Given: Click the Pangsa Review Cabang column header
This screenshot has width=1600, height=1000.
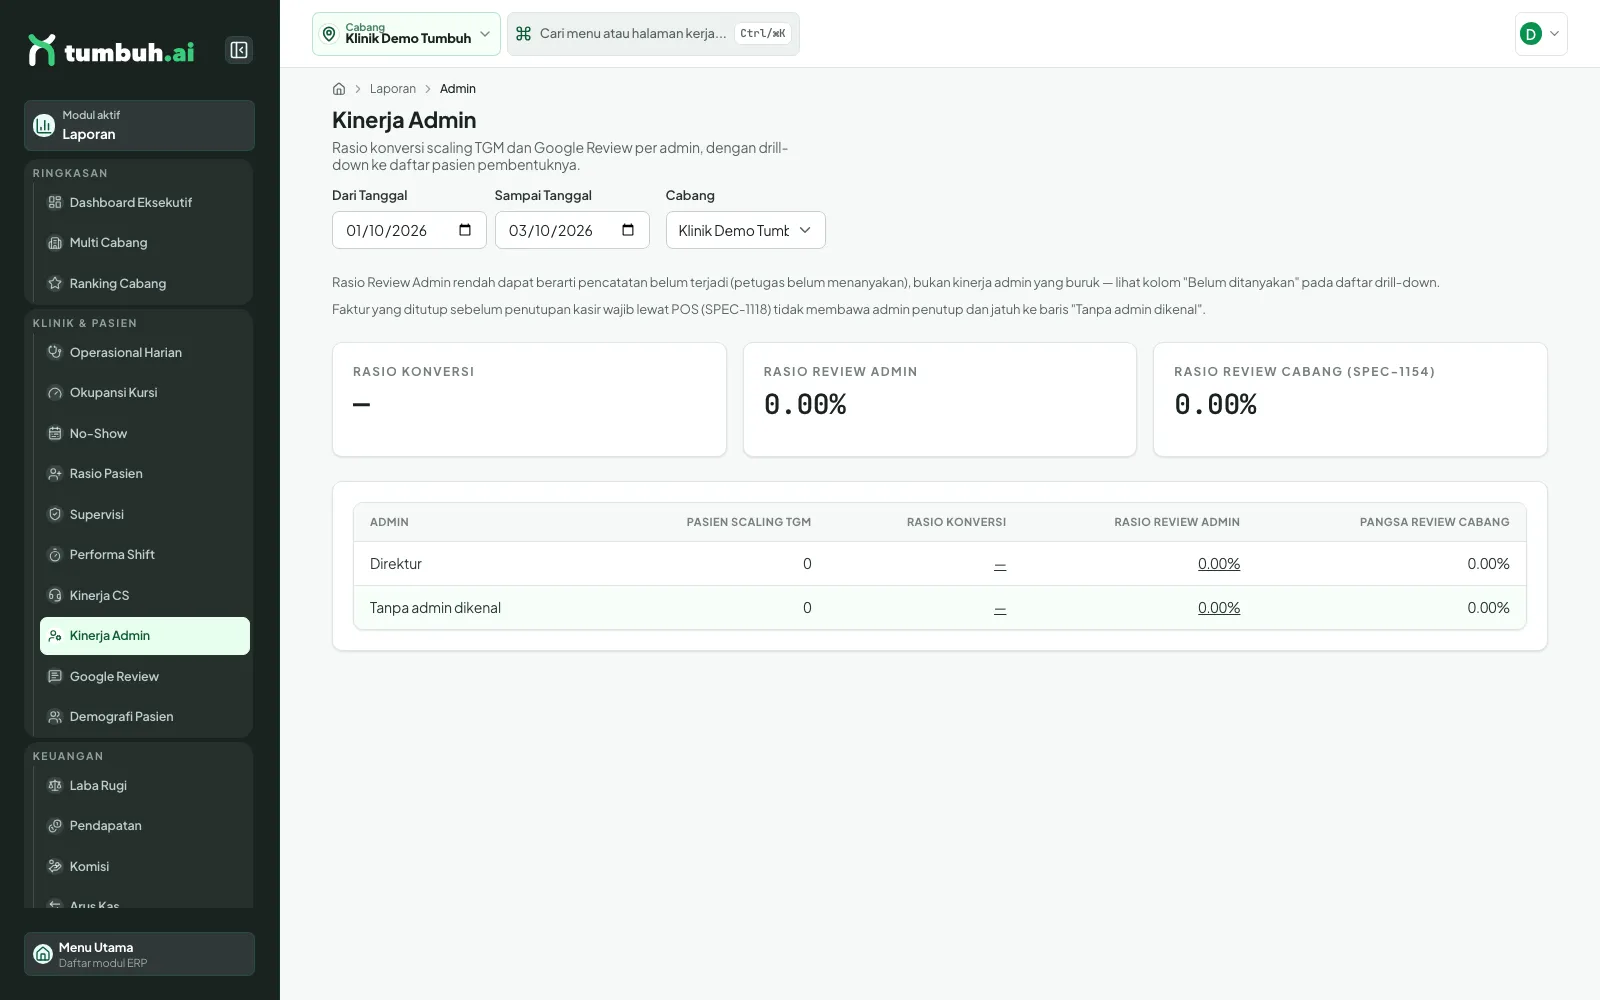Looking at the screenshot, I should [x=1435, y=522].
